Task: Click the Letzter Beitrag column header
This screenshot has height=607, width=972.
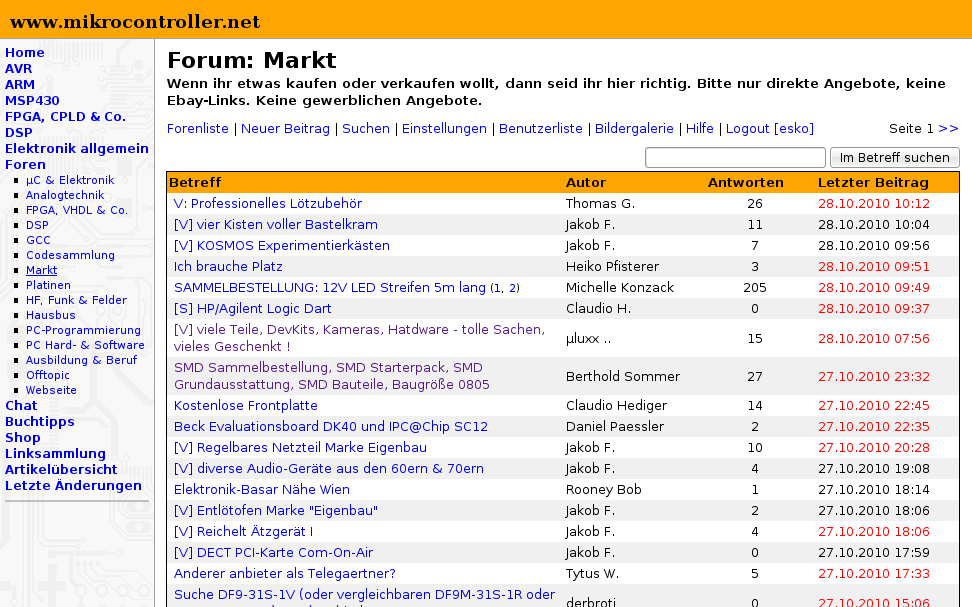Action: point(873,182)
